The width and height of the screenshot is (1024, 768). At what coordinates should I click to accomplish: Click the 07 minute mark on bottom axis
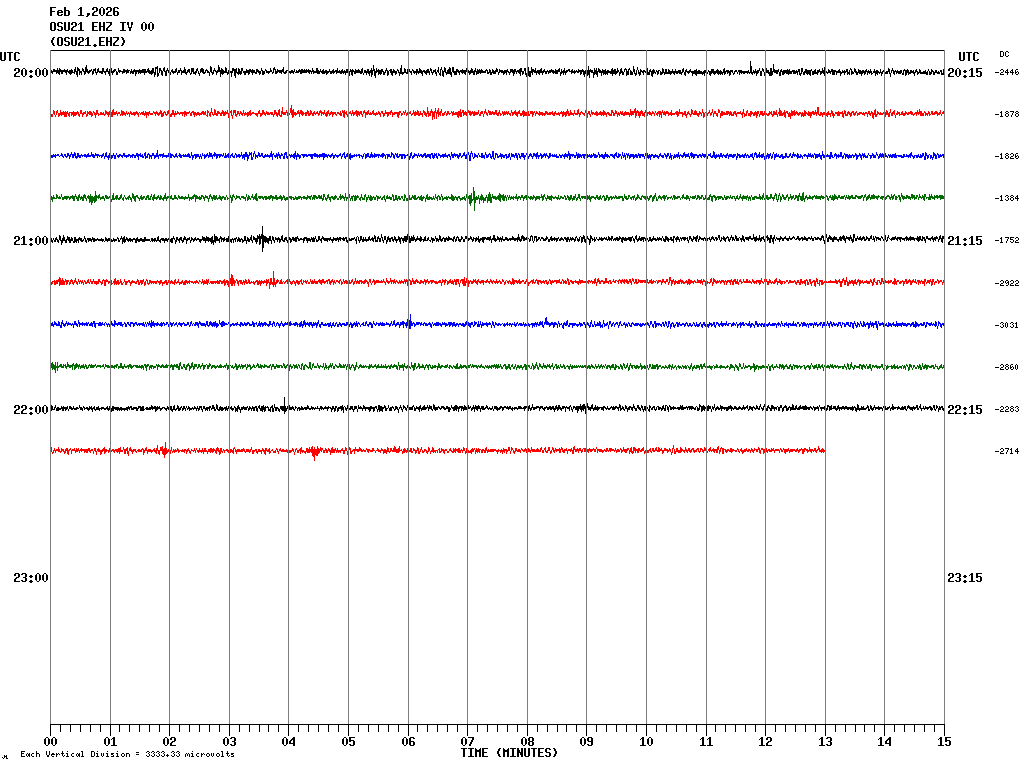point(467,742)
